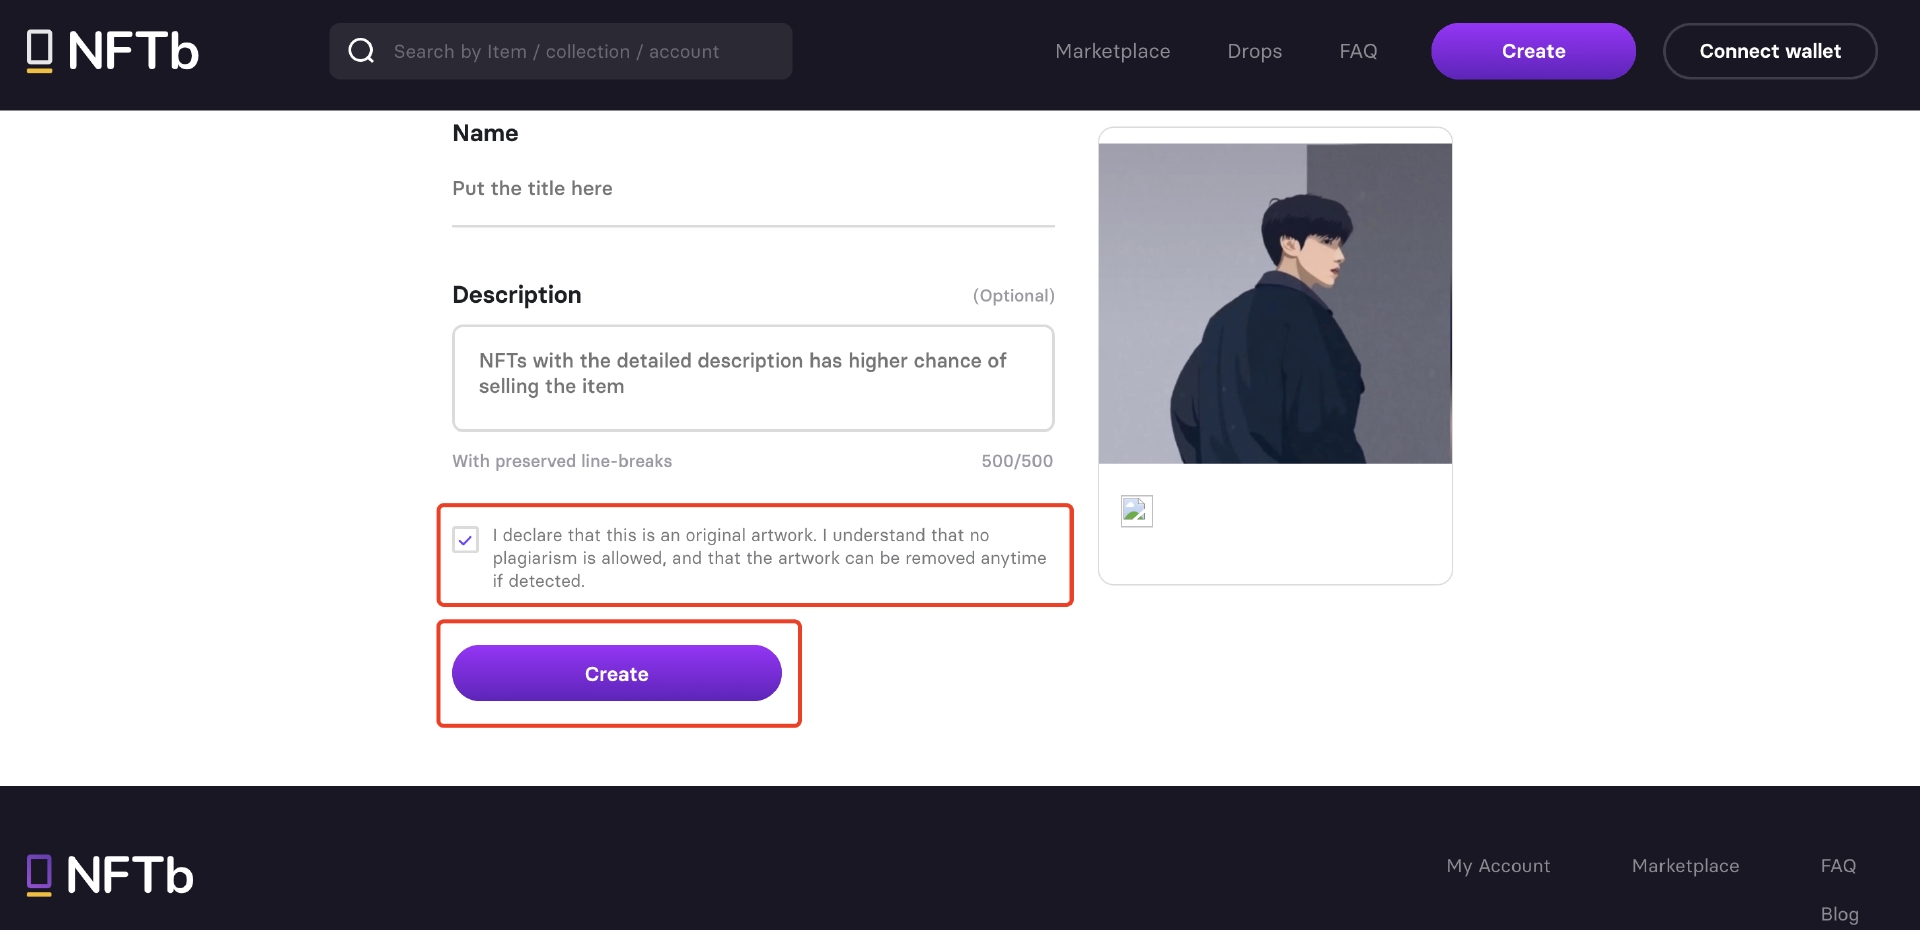The width and height of the screenshot is (1920, 930).
Task: Focus the Name title input field
Action: tap(753, 189)
